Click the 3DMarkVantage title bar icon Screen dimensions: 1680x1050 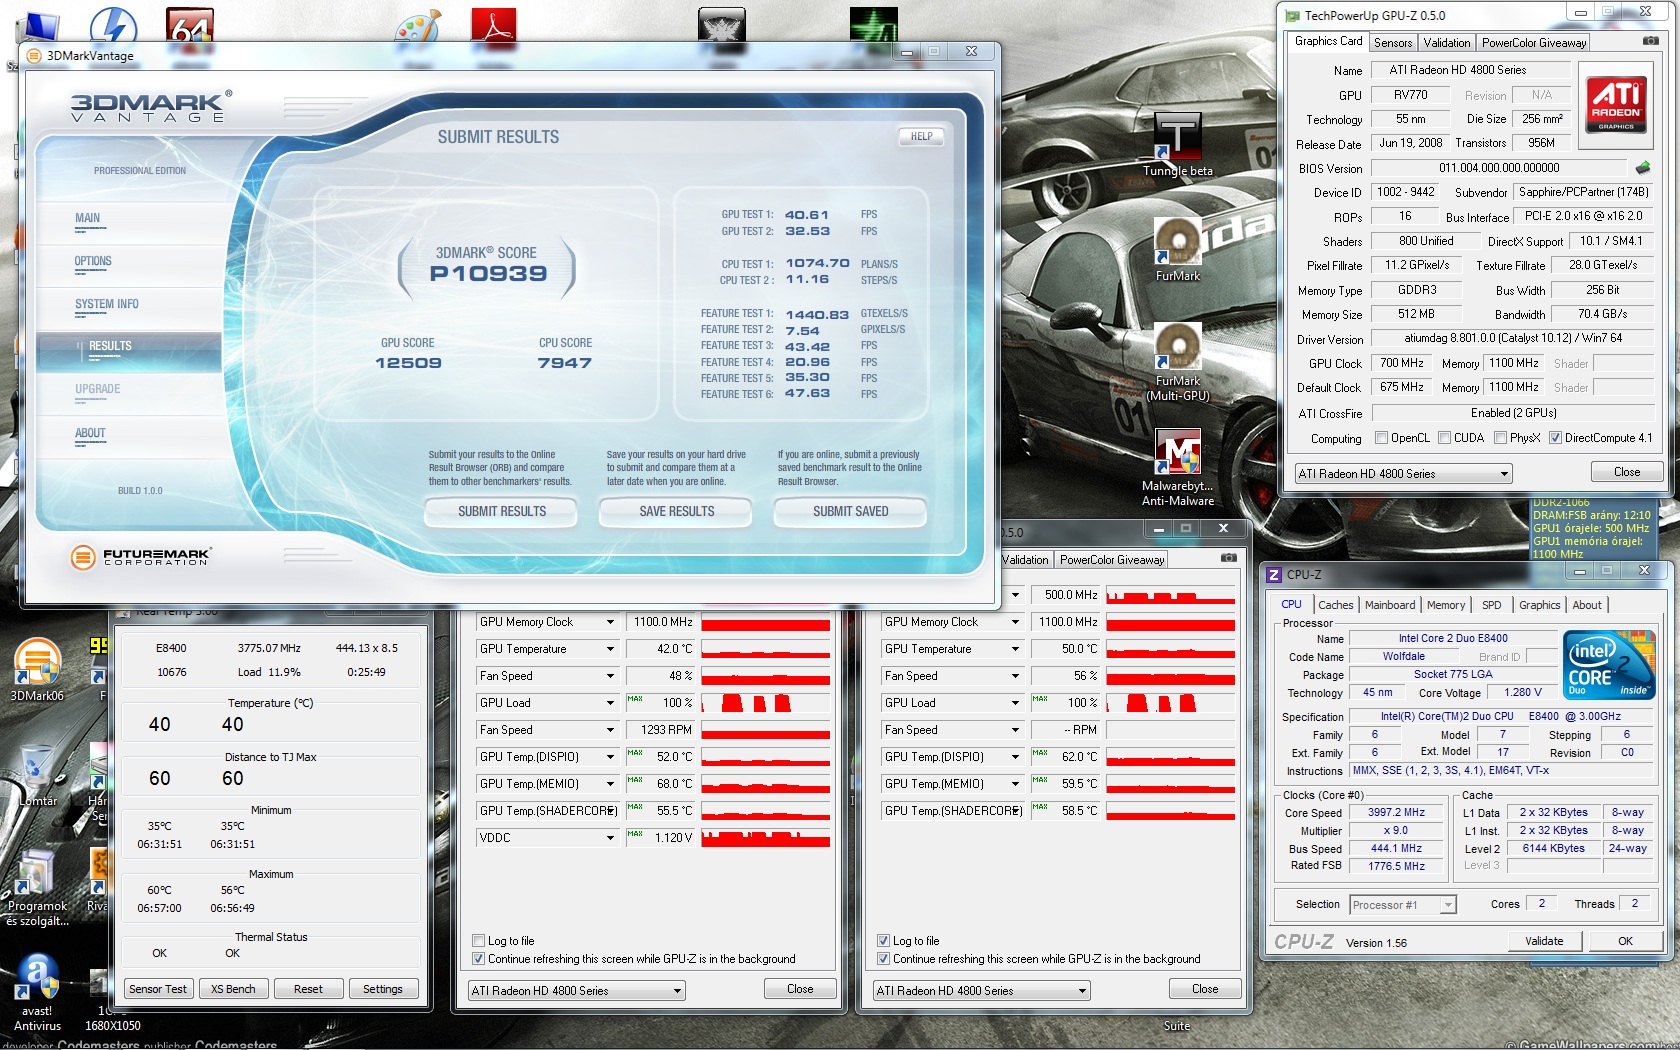click(35, 56)
